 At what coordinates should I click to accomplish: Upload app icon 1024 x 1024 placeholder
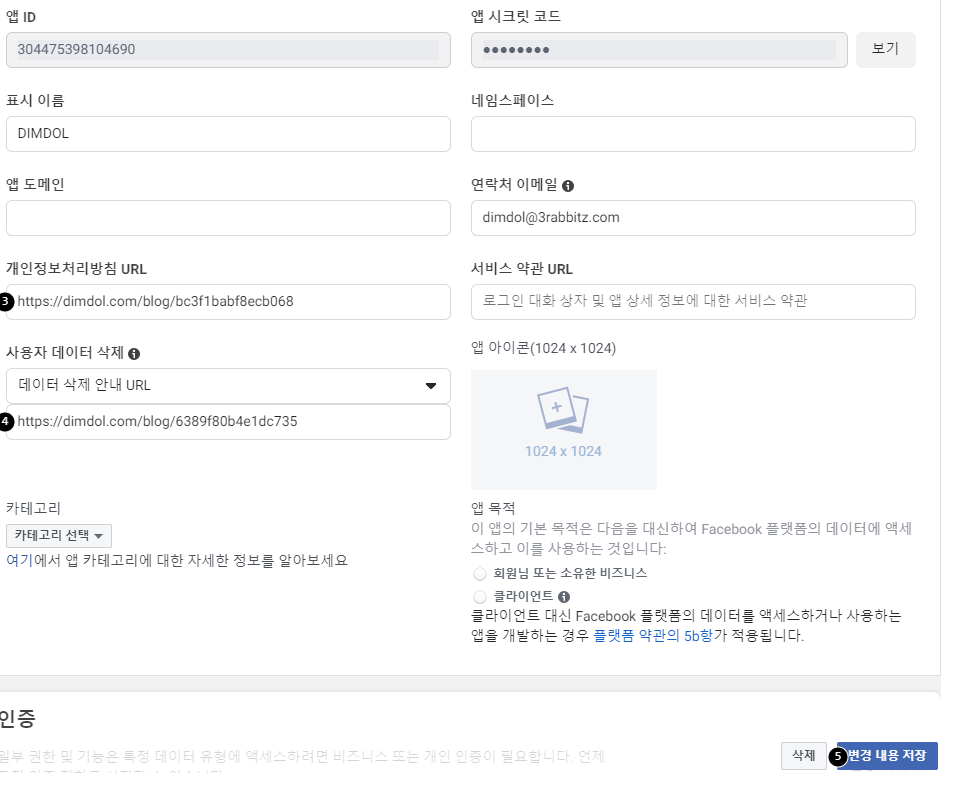[564, 430]
